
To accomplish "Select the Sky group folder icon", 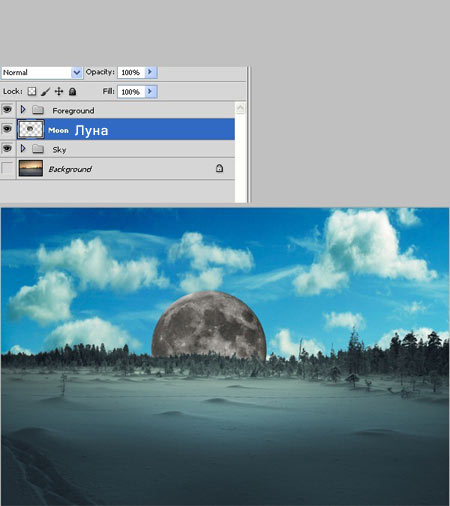I will [x=38, y=149].
